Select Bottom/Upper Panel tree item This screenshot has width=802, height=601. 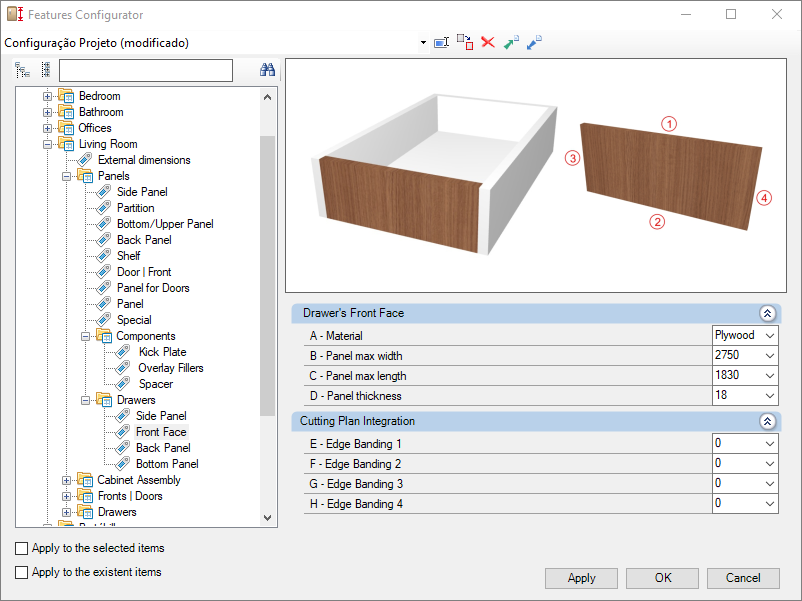[x=165, y=224]
